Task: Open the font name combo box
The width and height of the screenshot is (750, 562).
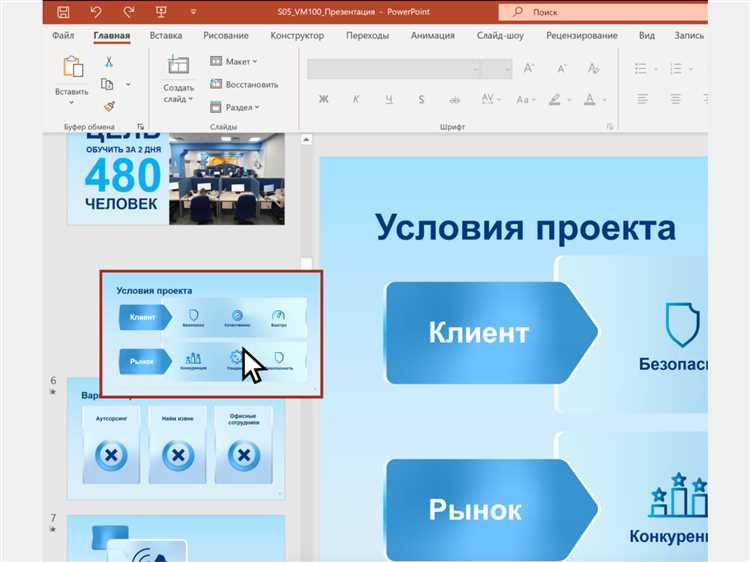Action: coord(390,70)
